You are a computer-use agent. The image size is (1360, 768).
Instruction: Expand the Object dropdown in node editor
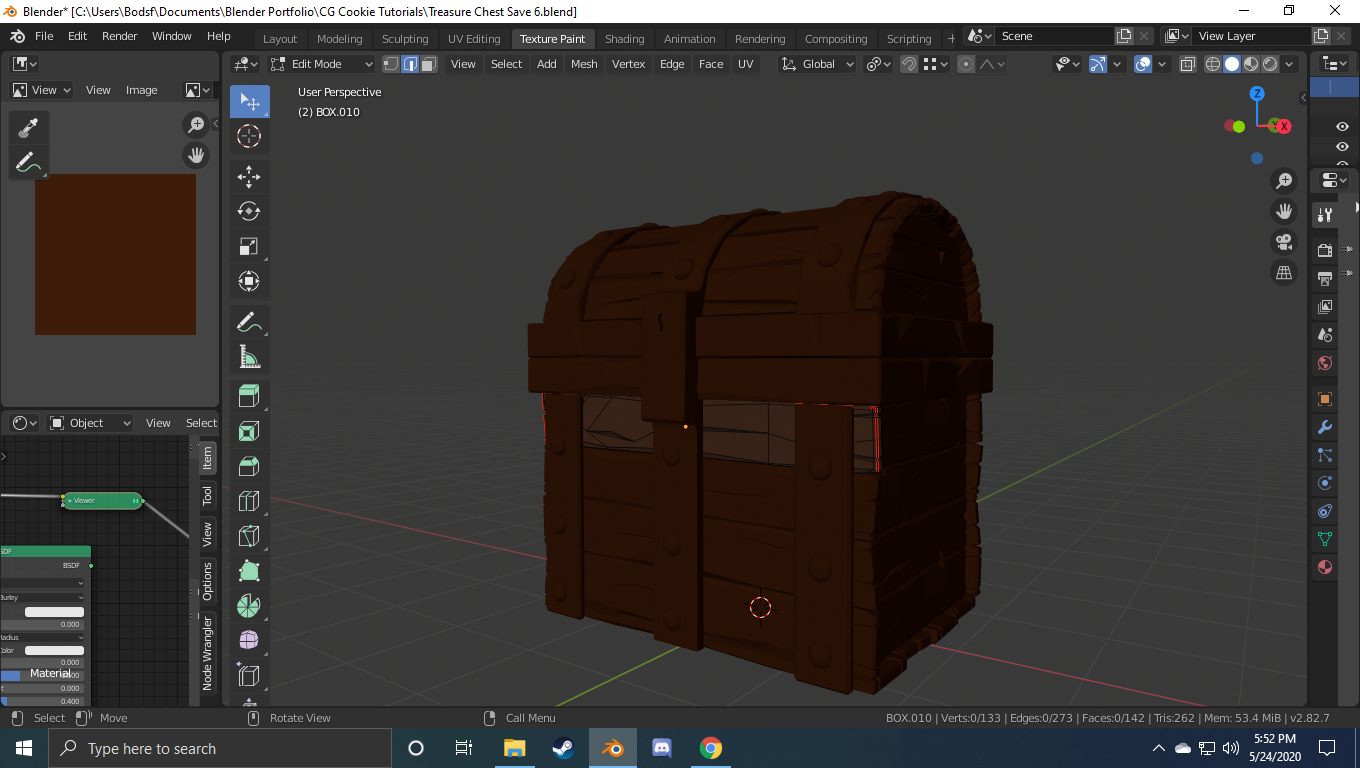pos(90,423)
